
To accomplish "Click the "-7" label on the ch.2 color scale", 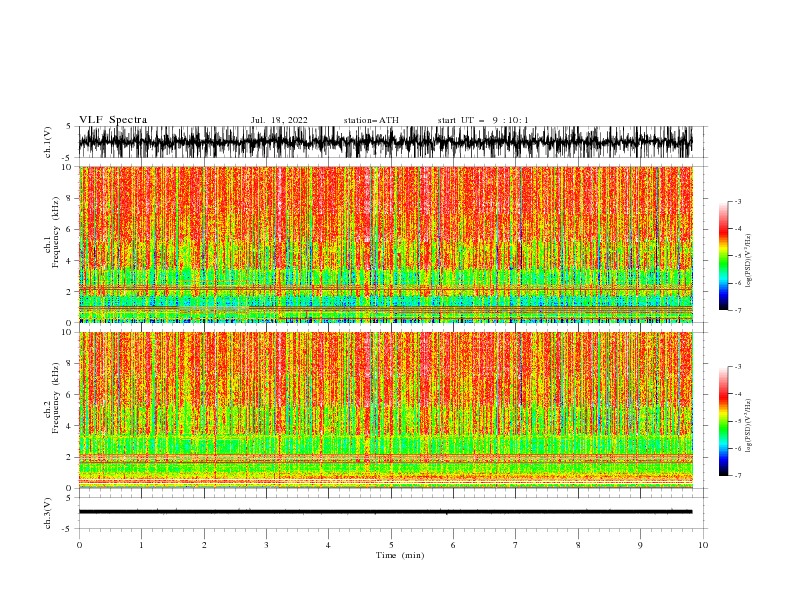I will [x=737, y=476].
